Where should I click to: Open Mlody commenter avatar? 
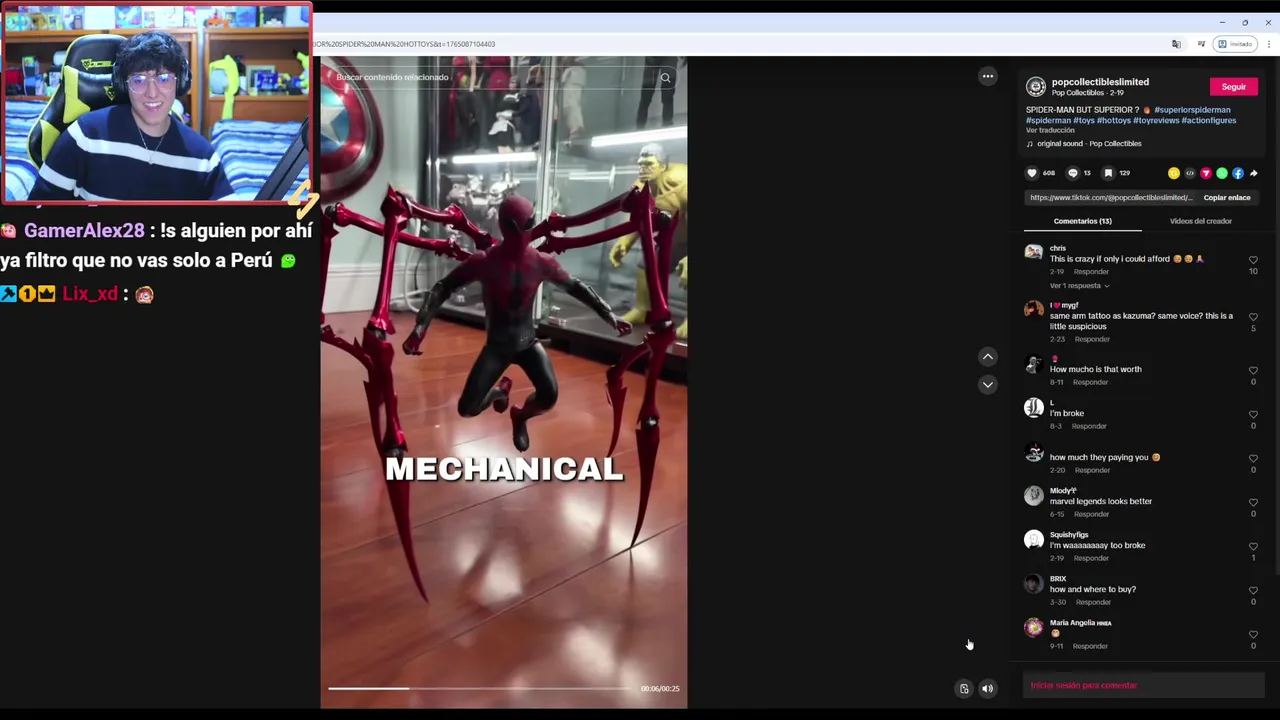[x=1034, y=496]
